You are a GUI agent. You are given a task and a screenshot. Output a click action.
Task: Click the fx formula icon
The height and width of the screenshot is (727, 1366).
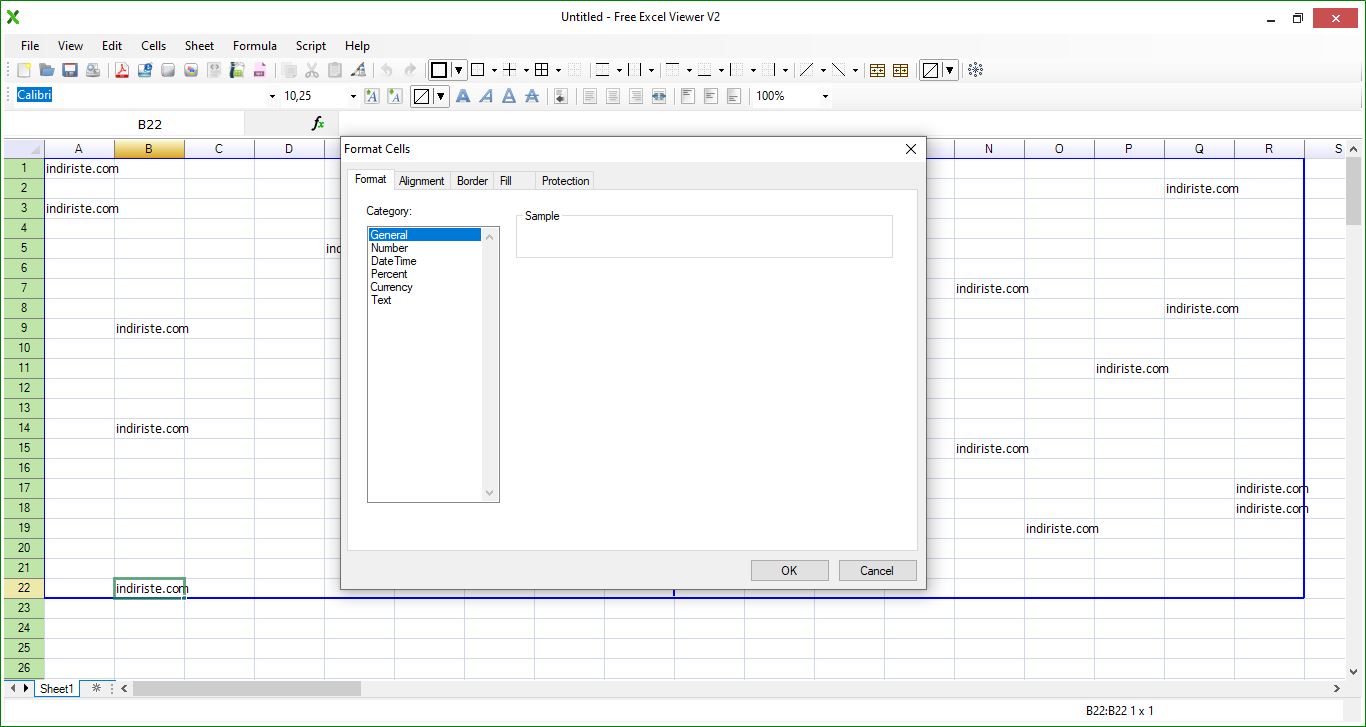(x=318, y=124)
